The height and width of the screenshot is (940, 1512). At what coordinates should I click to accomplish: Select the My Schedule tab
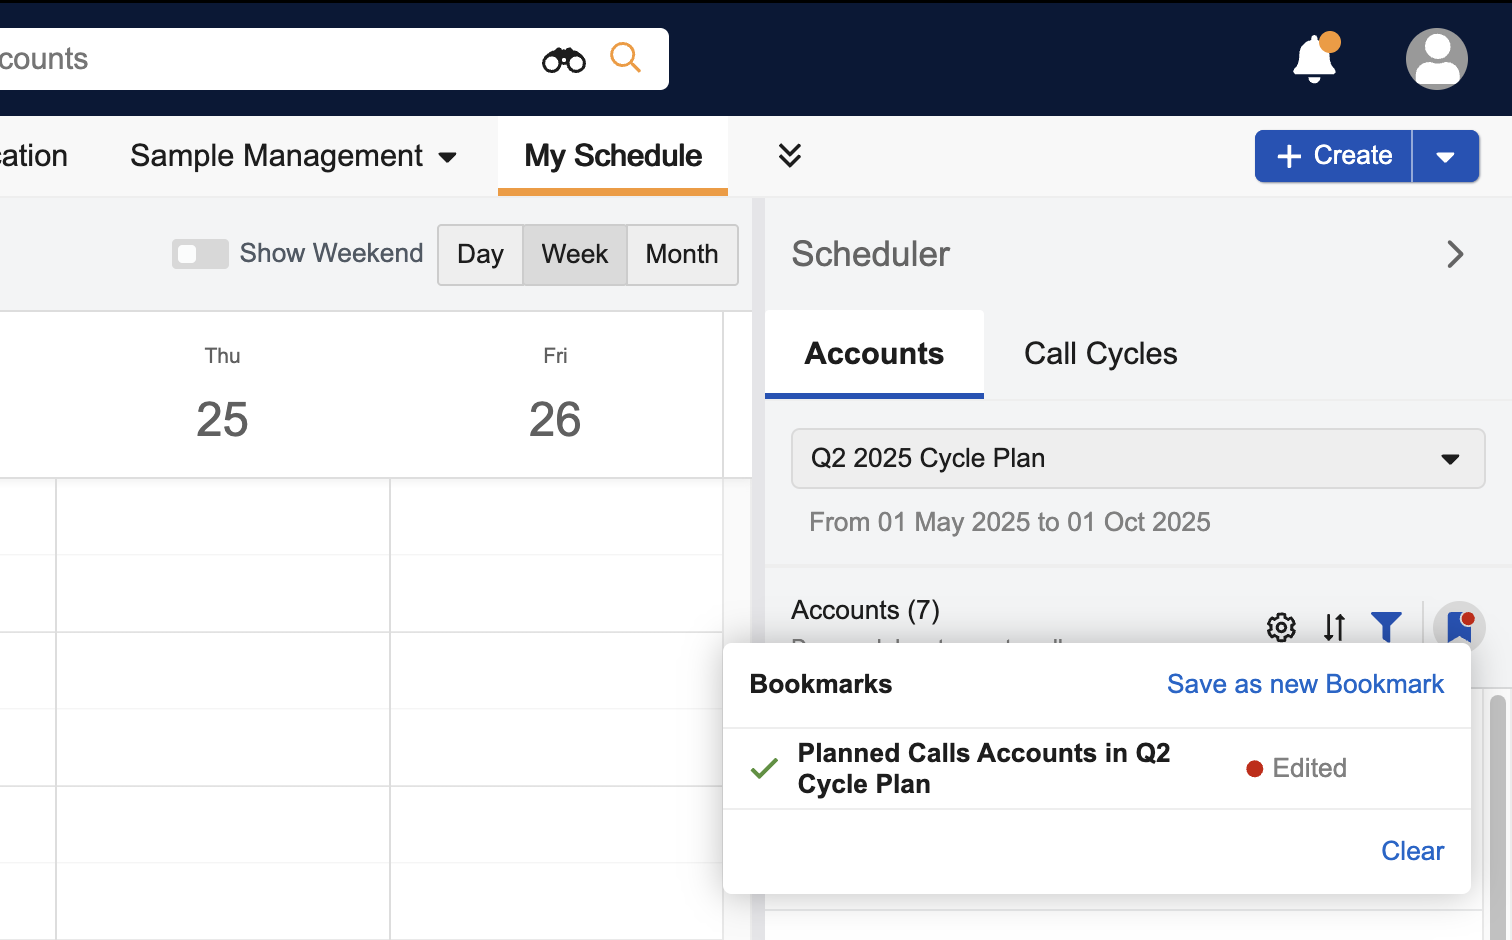[x=613, y=156]
